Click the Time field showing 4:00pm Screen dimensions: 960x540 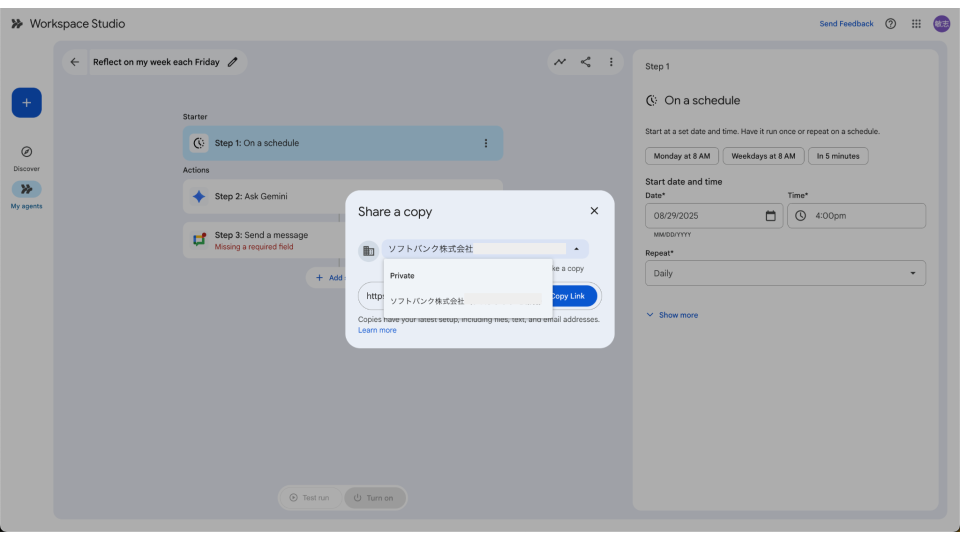856,216
